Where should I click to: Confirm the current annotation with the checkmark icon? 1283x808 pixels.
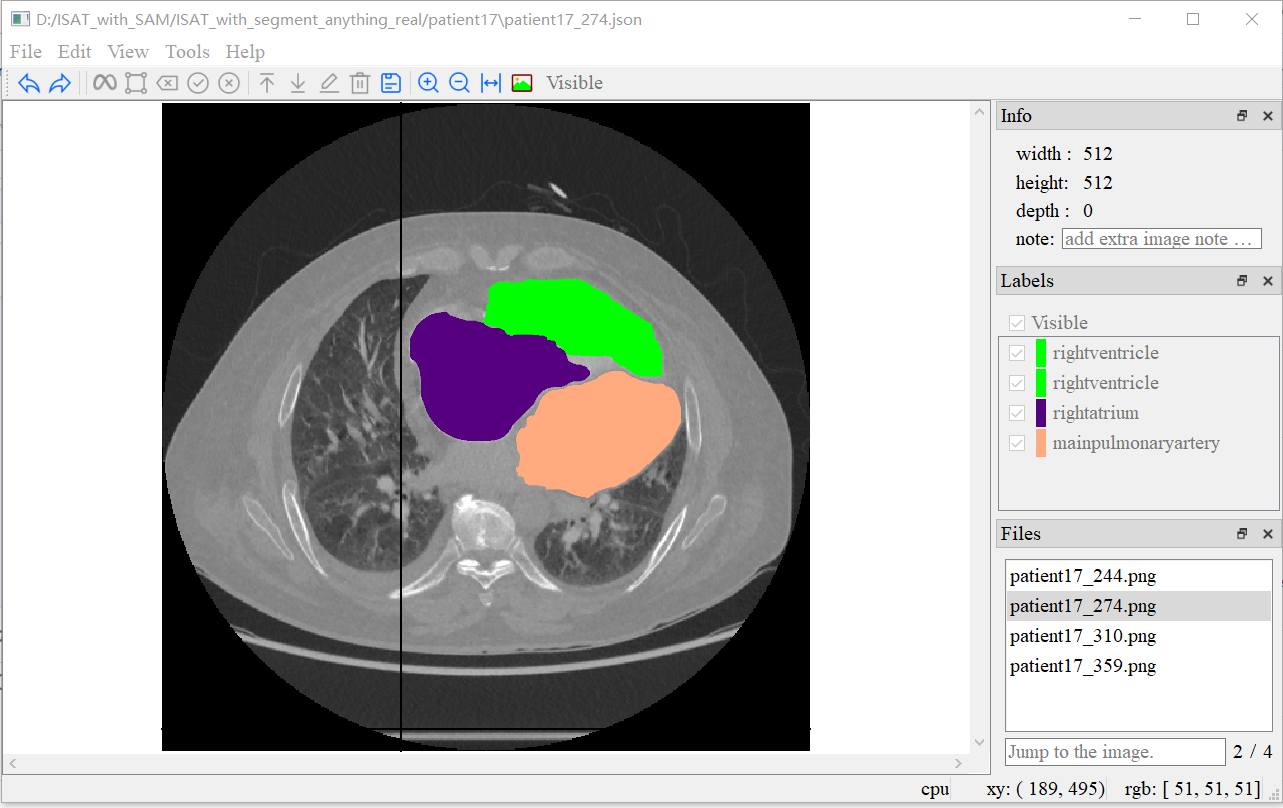(x=197, y=83)
